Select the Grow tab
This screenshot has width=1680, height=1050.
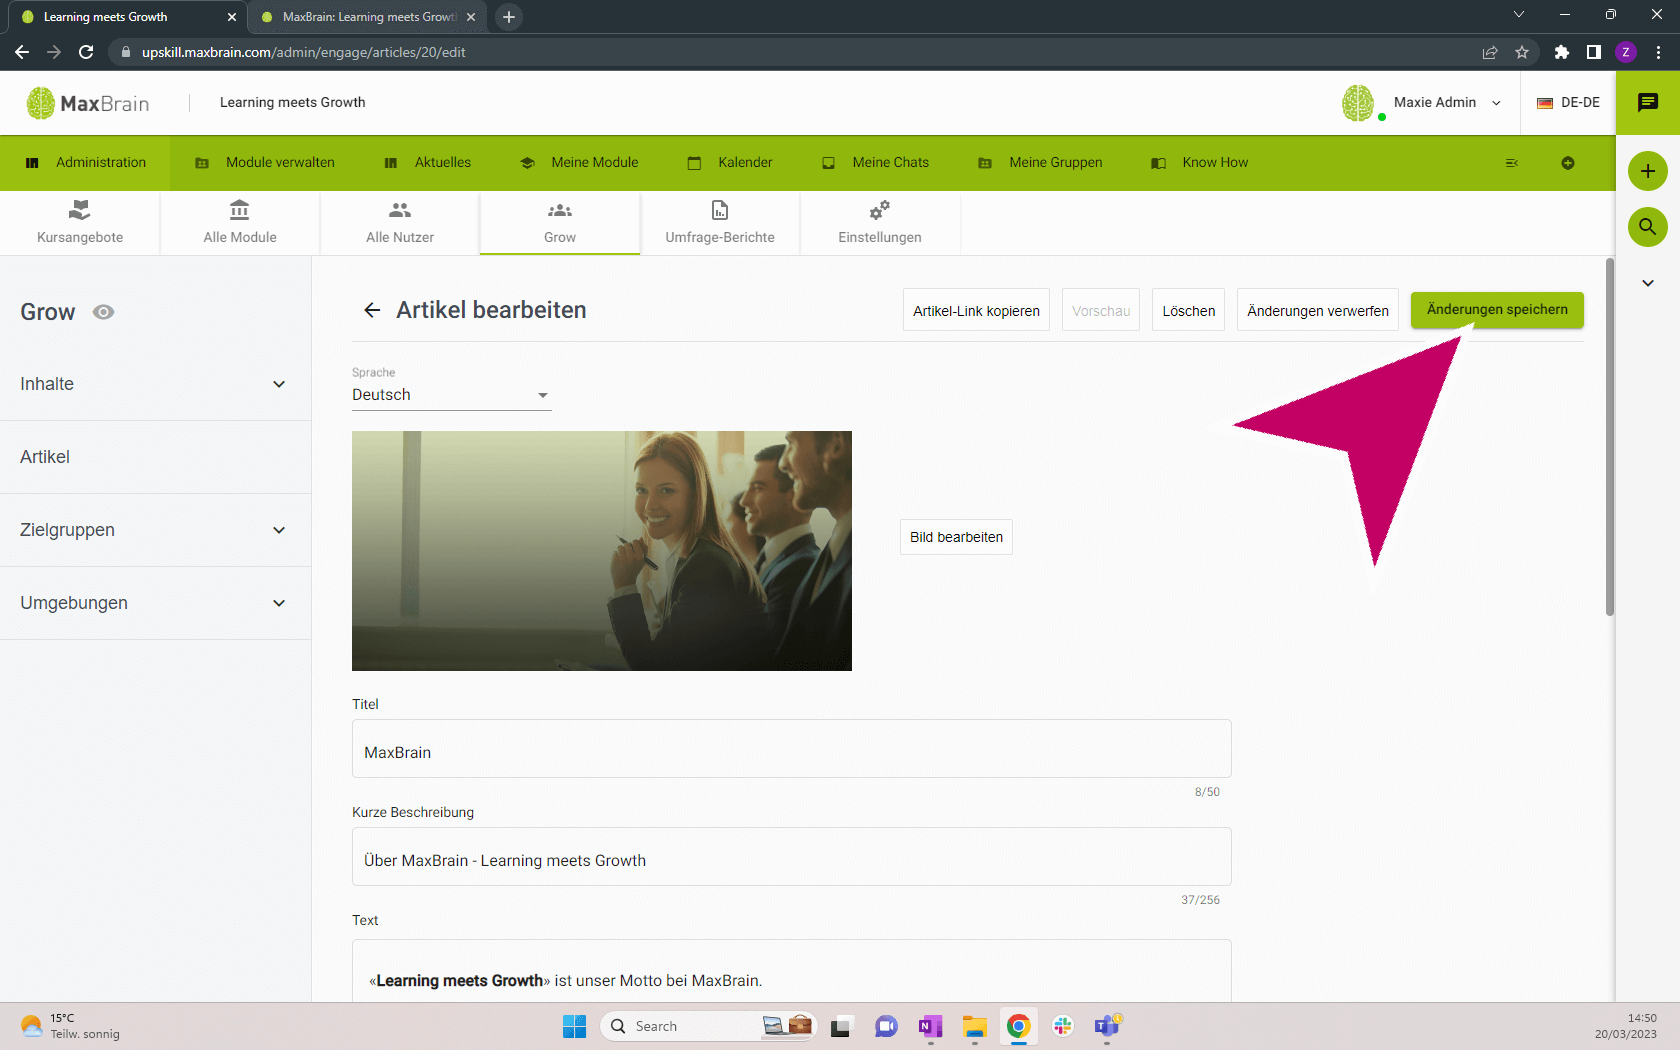pos(560,222)
